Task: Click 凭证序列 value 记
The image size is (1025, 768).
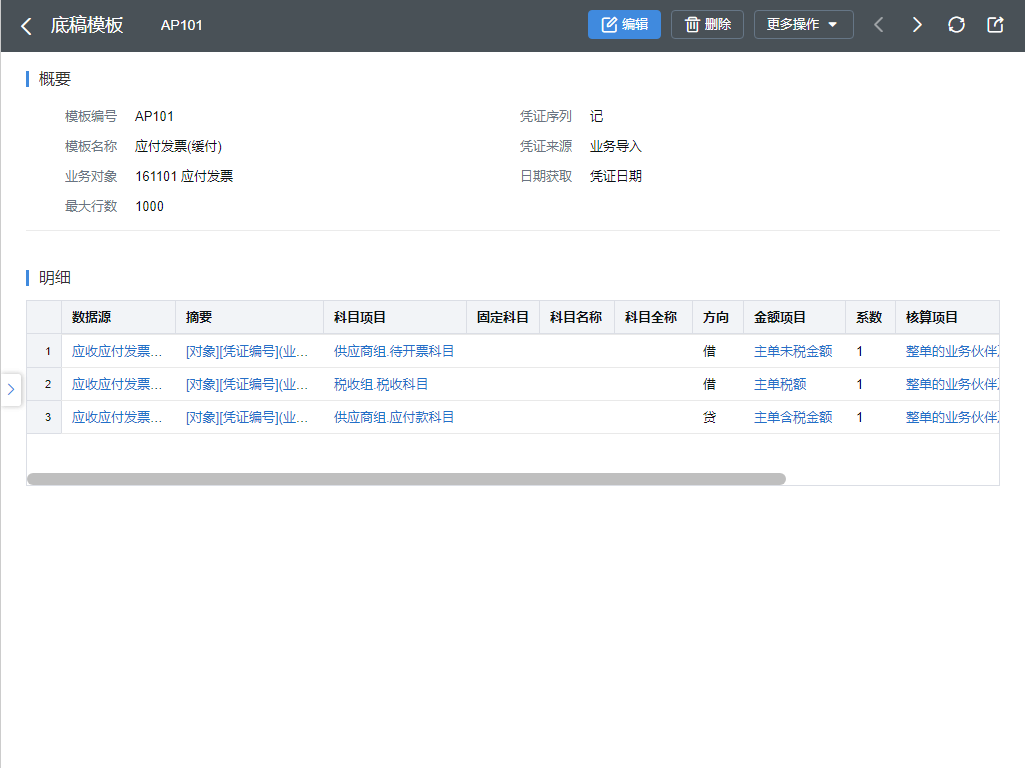Action: tap(596, 116)
